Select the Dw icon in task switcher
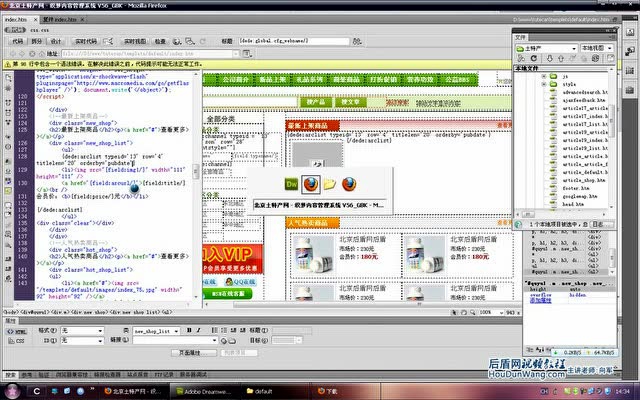 (x=291, y=184)
